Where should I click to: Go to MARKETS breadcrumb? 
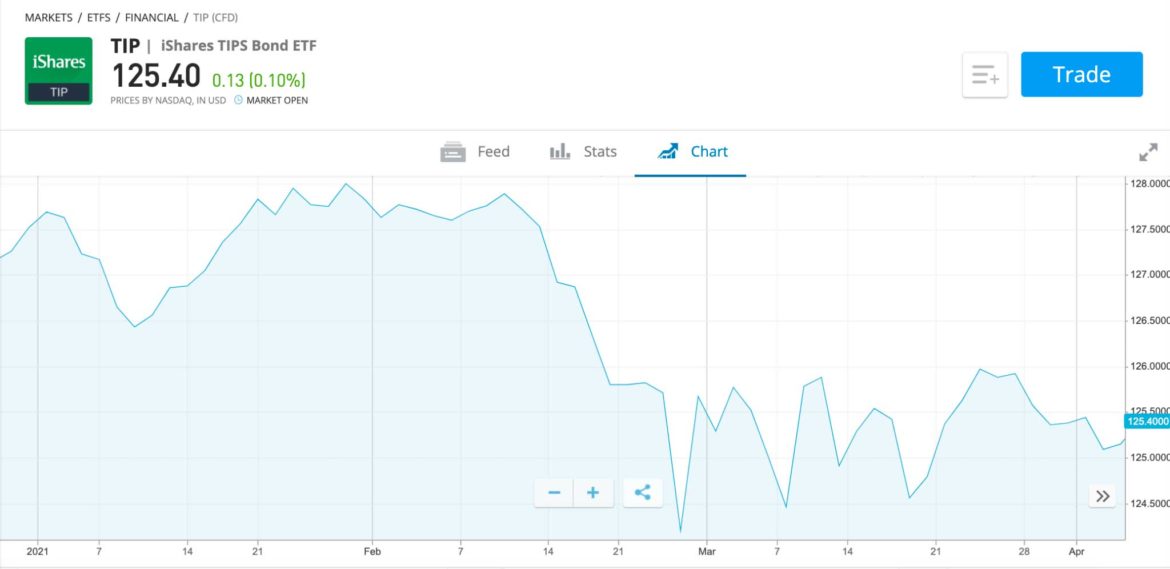click(x=49, y=18)
